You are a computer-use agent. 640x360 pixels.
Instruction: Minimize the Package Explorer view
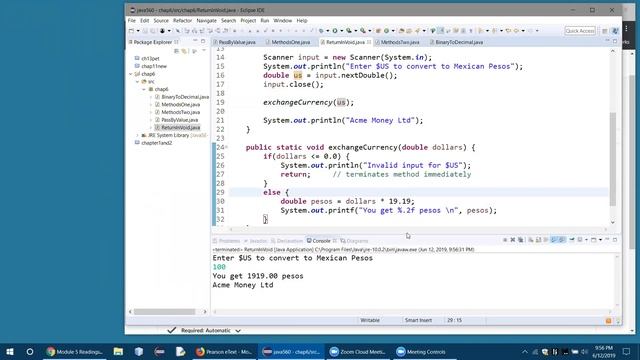tap(195, 41)
